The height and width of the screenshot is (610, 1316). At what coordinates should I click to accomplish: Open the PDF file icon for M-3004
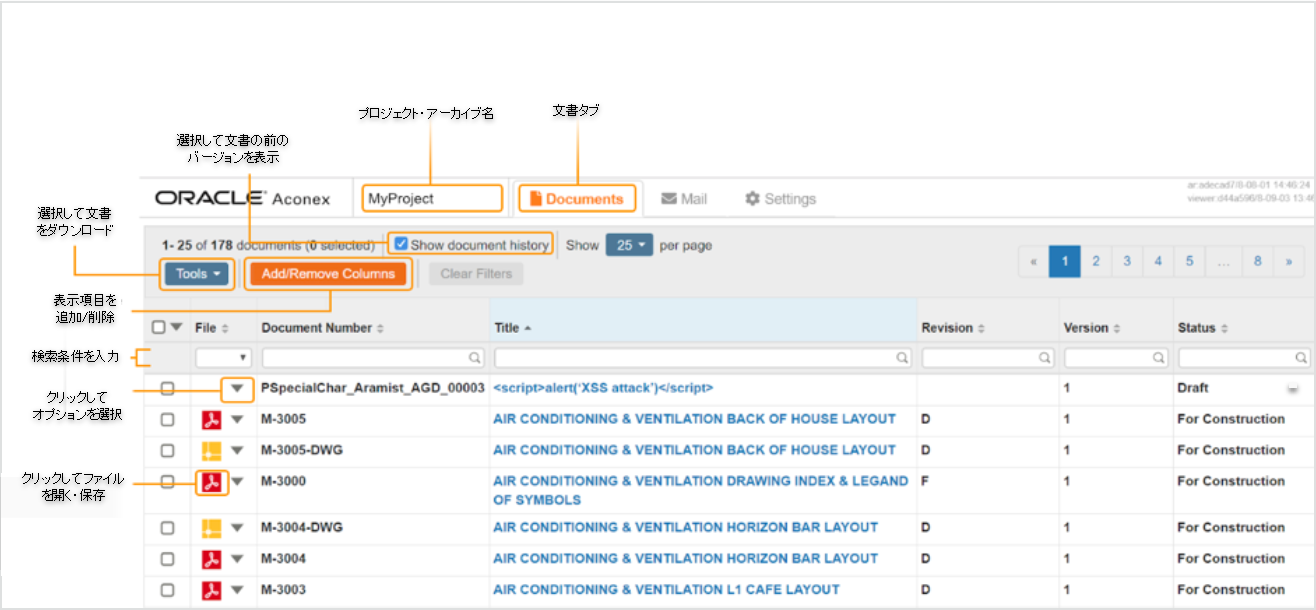point(210,559)
